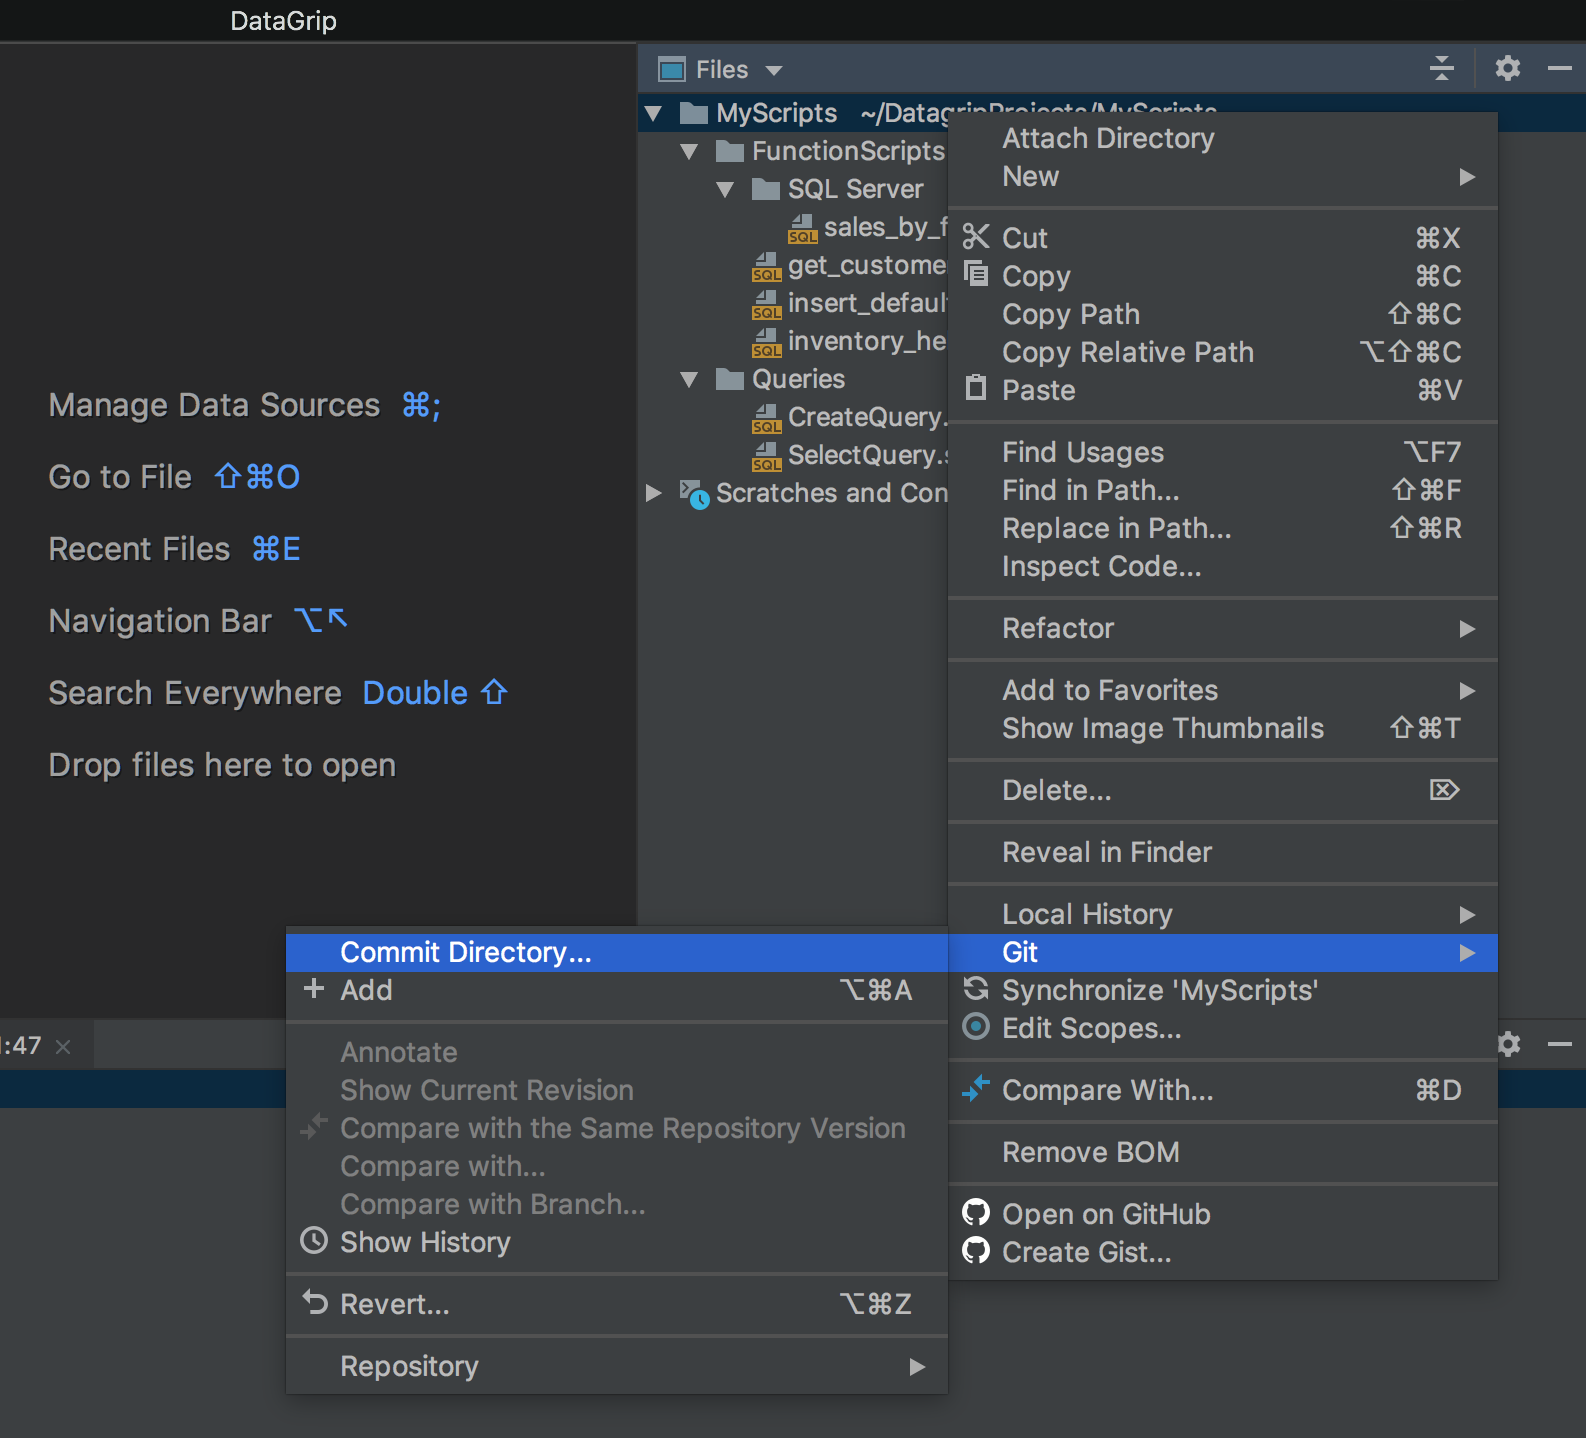Viewport: 1586px width, 1438px height.
Task: Open Add to Favorites submenu
Action: [x=1223, y=690]
